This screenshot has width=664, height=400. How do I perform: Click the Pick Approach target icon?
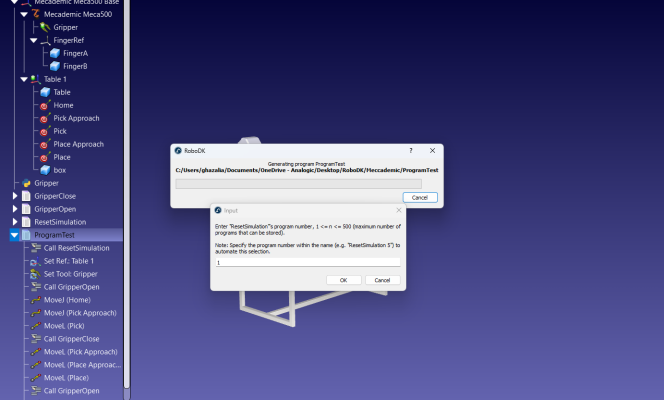tap(45, 119)
